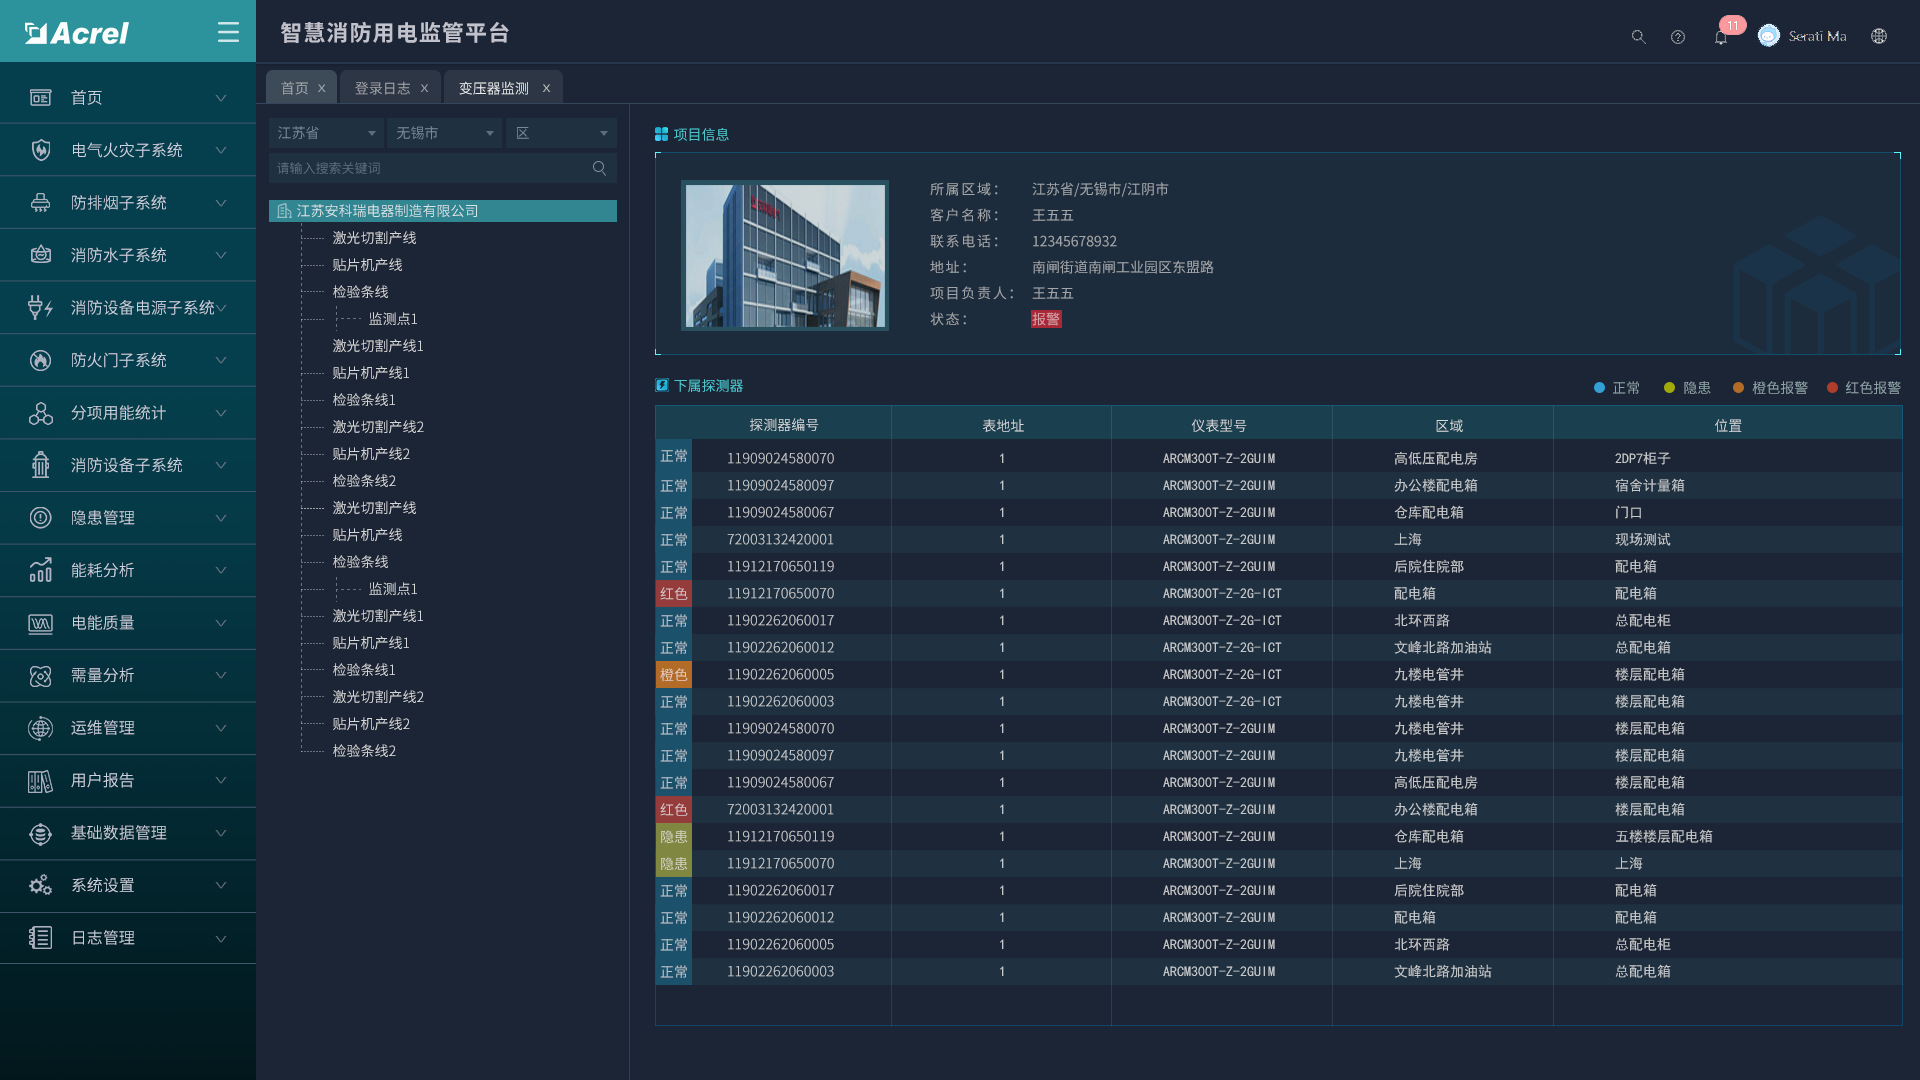
Task: Click the 能耗分析 chart icon
Action: (40, 570)
